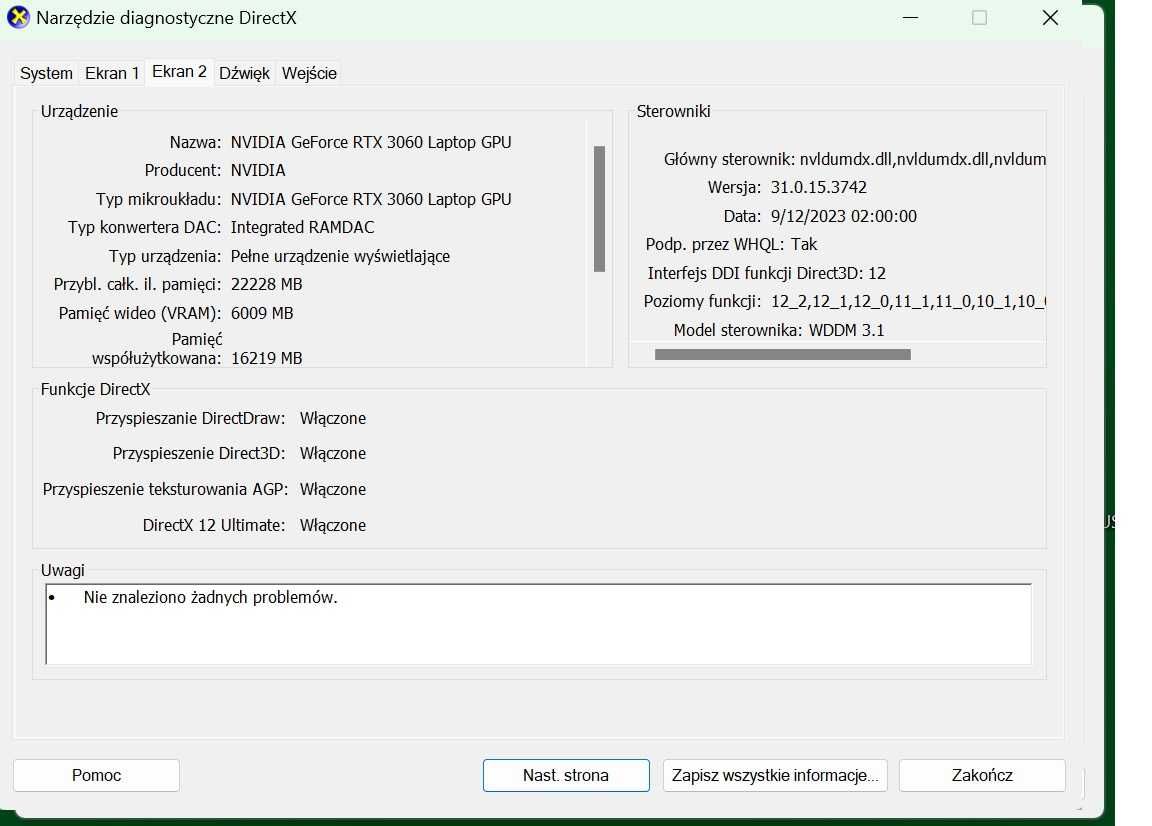
Task: Select the Ekran 2 tab
Action: [179, 72]
